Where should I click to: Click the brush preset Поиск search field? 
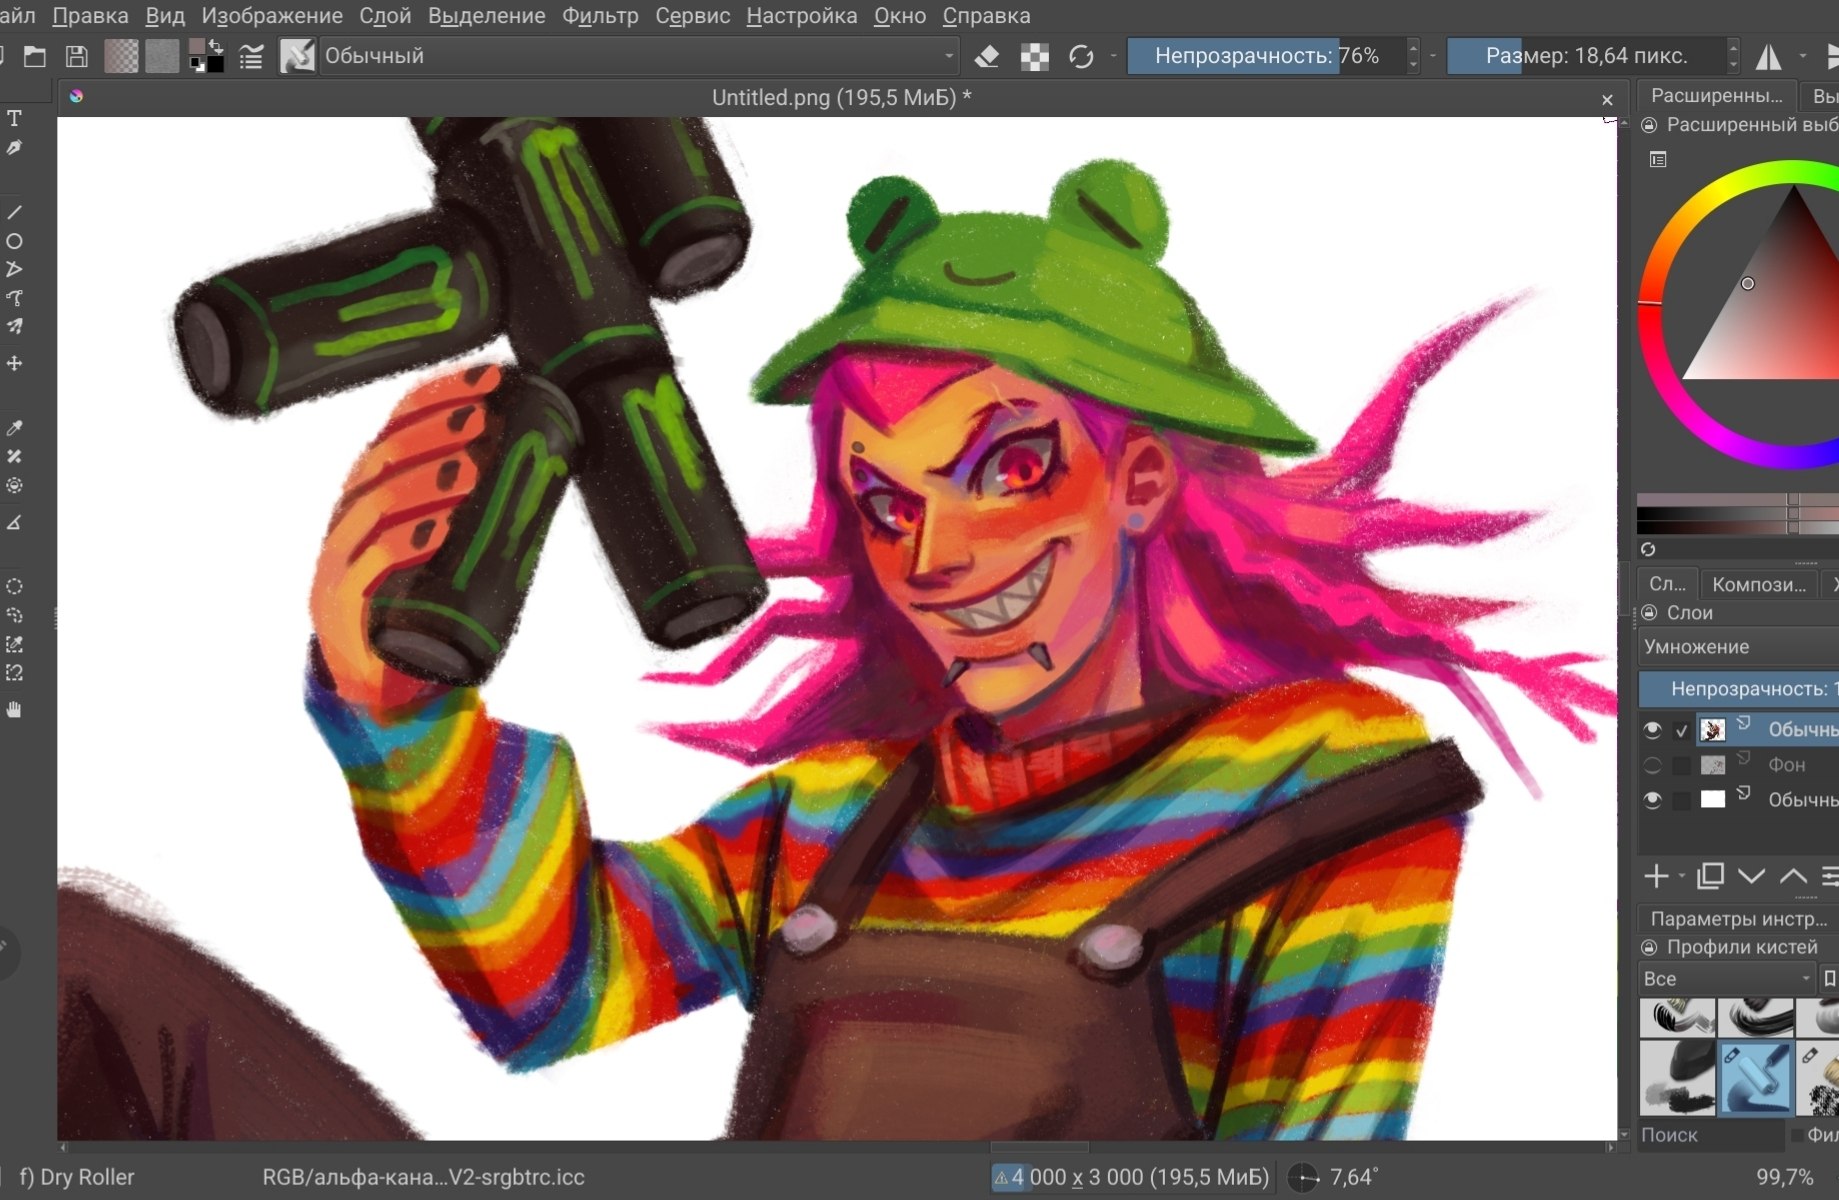click(1710, 1135)
